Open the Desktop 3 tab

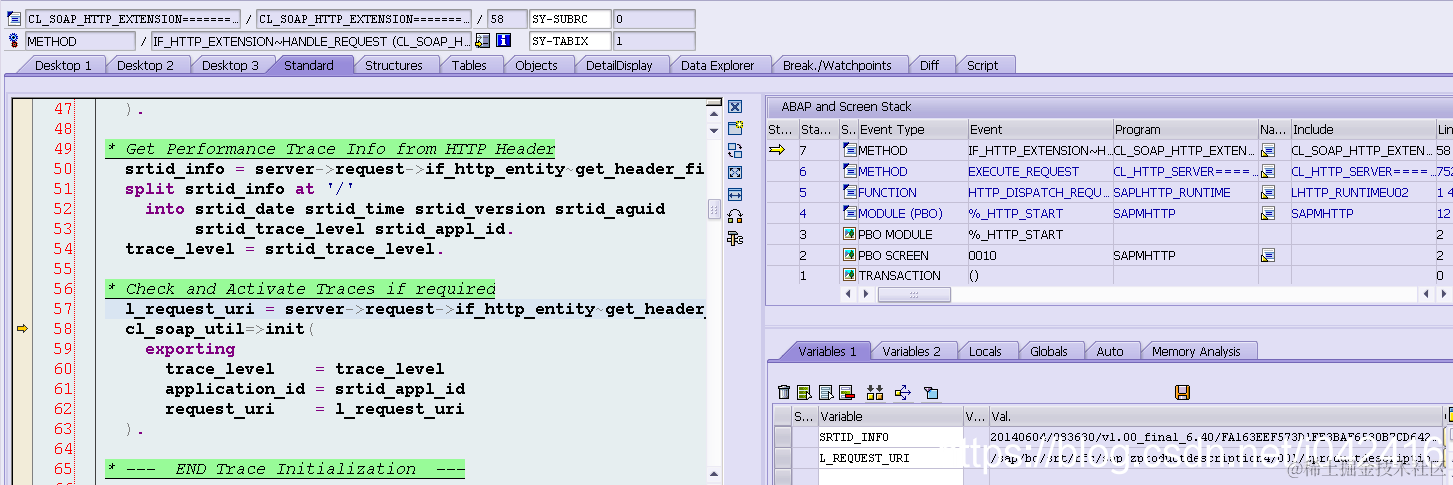tap(230, 65)
